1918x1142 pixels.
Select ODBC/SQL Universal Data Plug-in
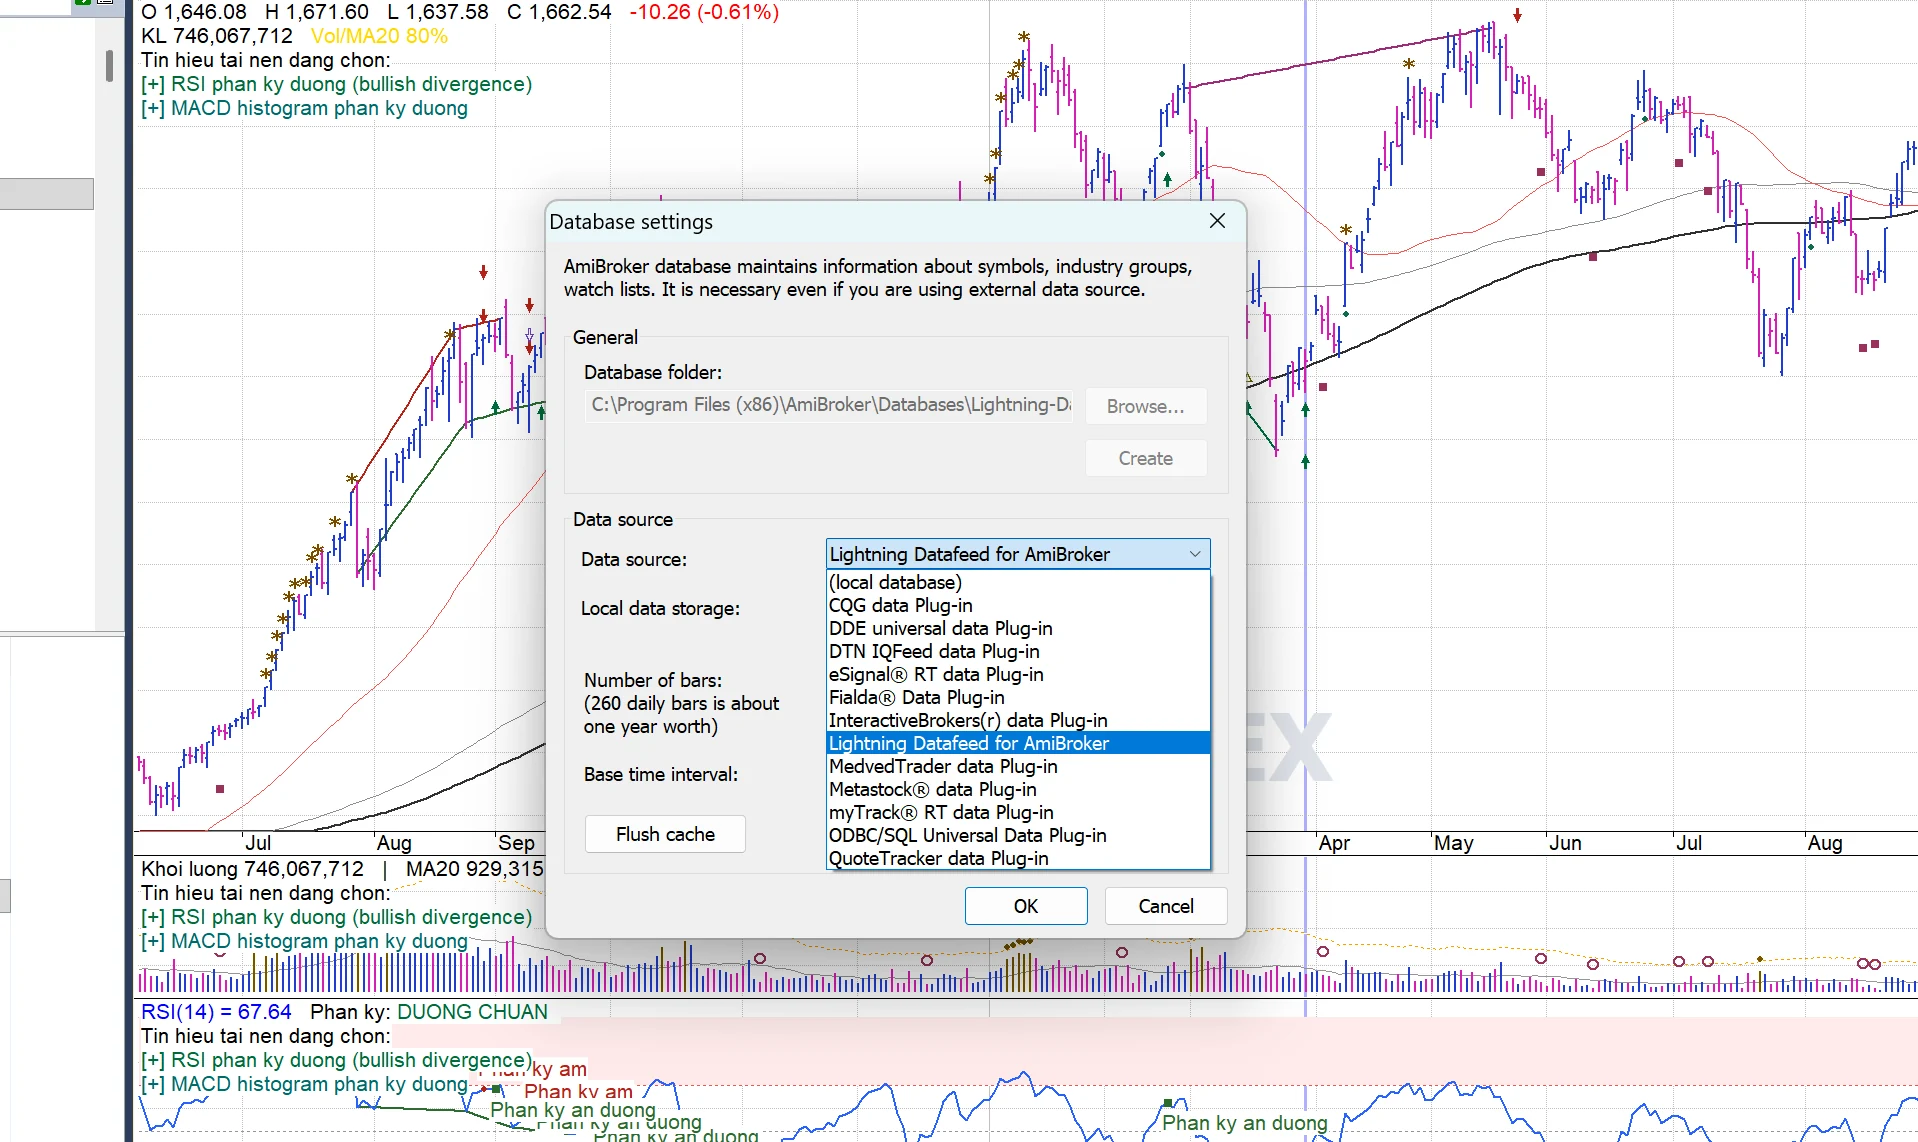point(1018,835)
